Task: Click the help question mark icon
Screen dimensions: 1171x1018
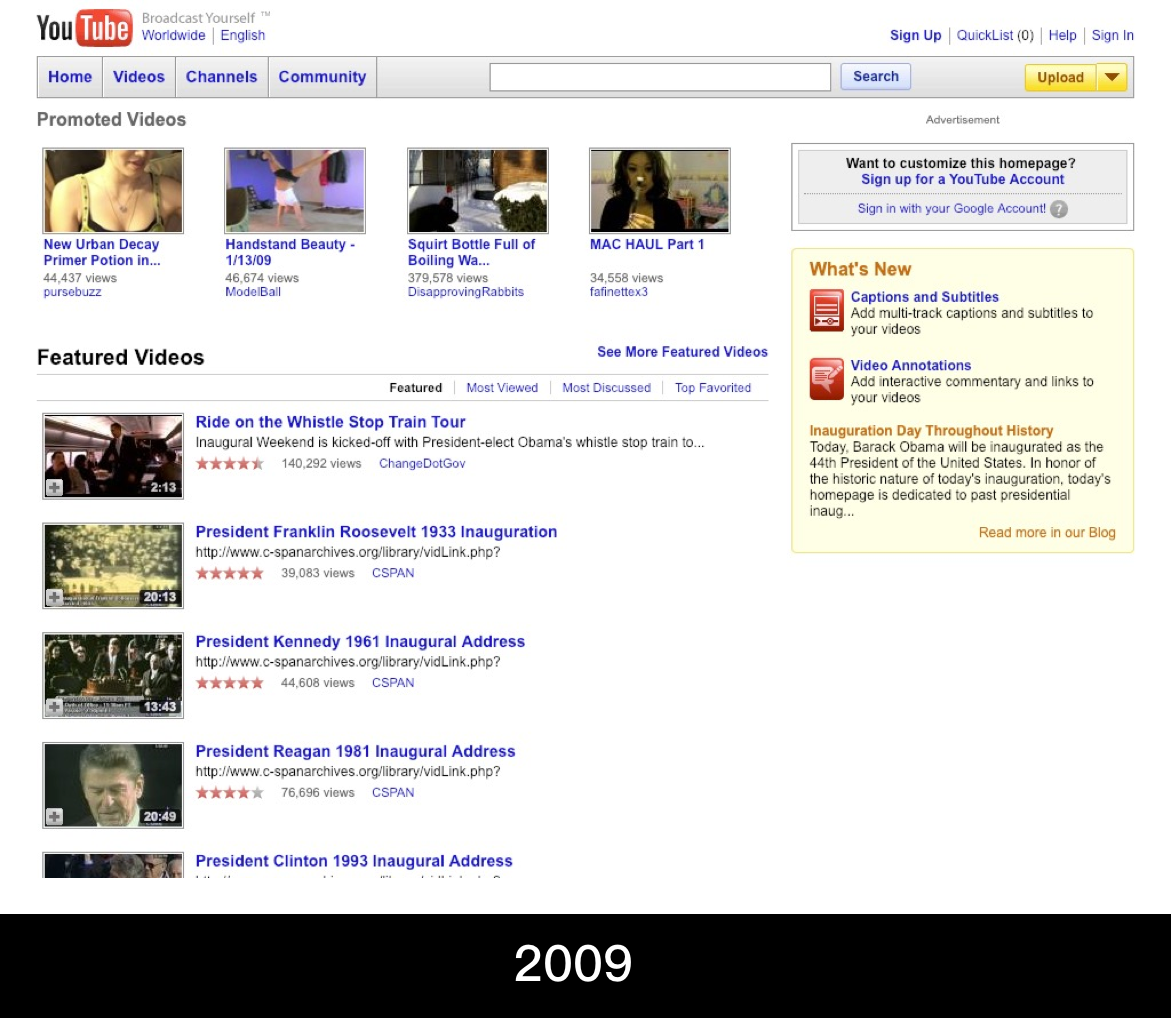Action: [1058, 209]
